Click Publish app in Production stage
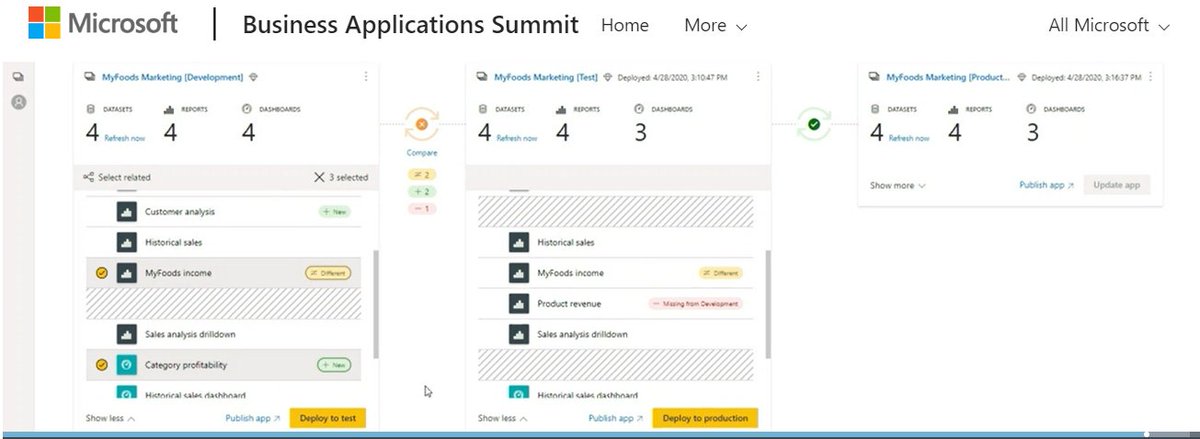 point(1047,185)
